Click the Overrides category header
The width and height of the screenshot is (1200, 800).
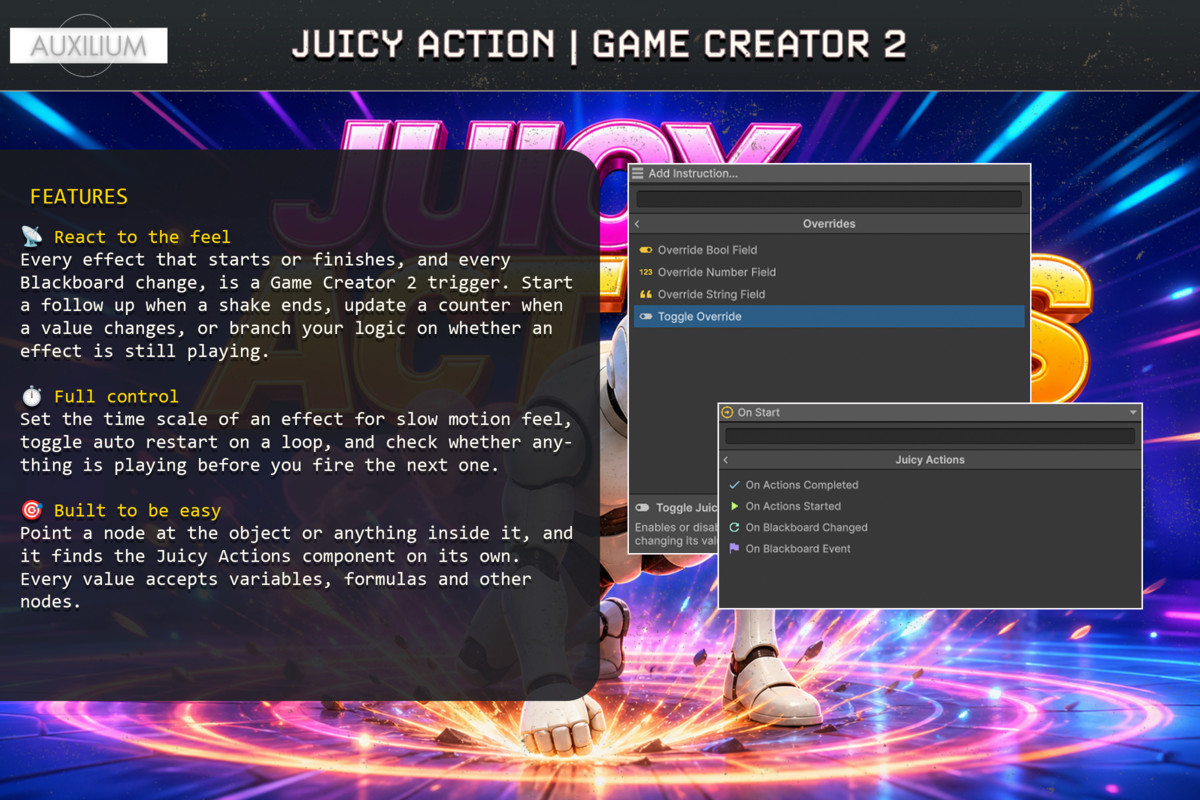pos(829,224)
